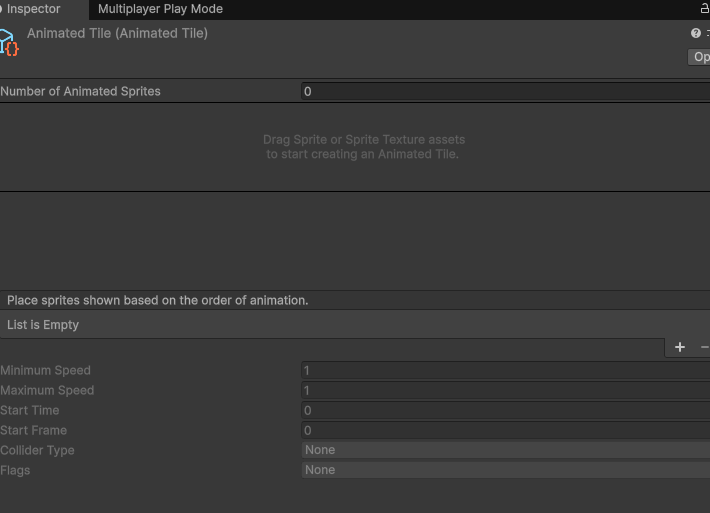This screenshot has width=710, height=513.
Task: Toggle the Inspector lock icon
Action: (x=705, y=8)
